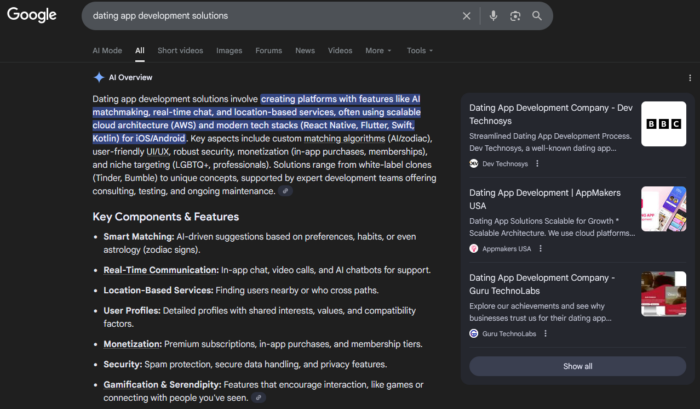Open source link icon after people you've seen
Viewport: 700px width, 409px height.
(258, 397)
